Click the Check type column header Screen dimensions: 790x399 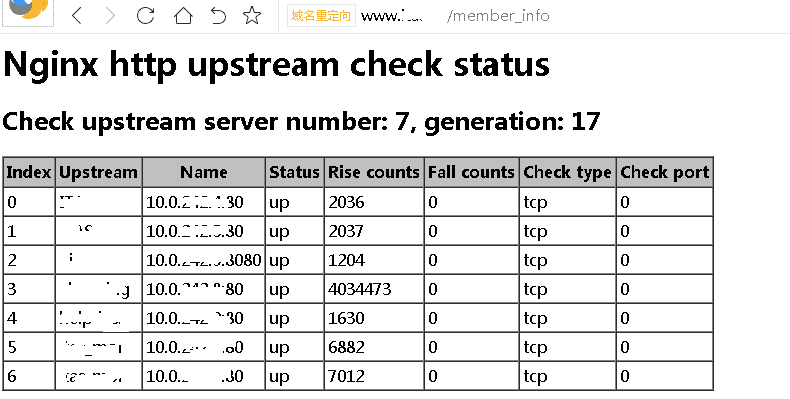point(567,172)
